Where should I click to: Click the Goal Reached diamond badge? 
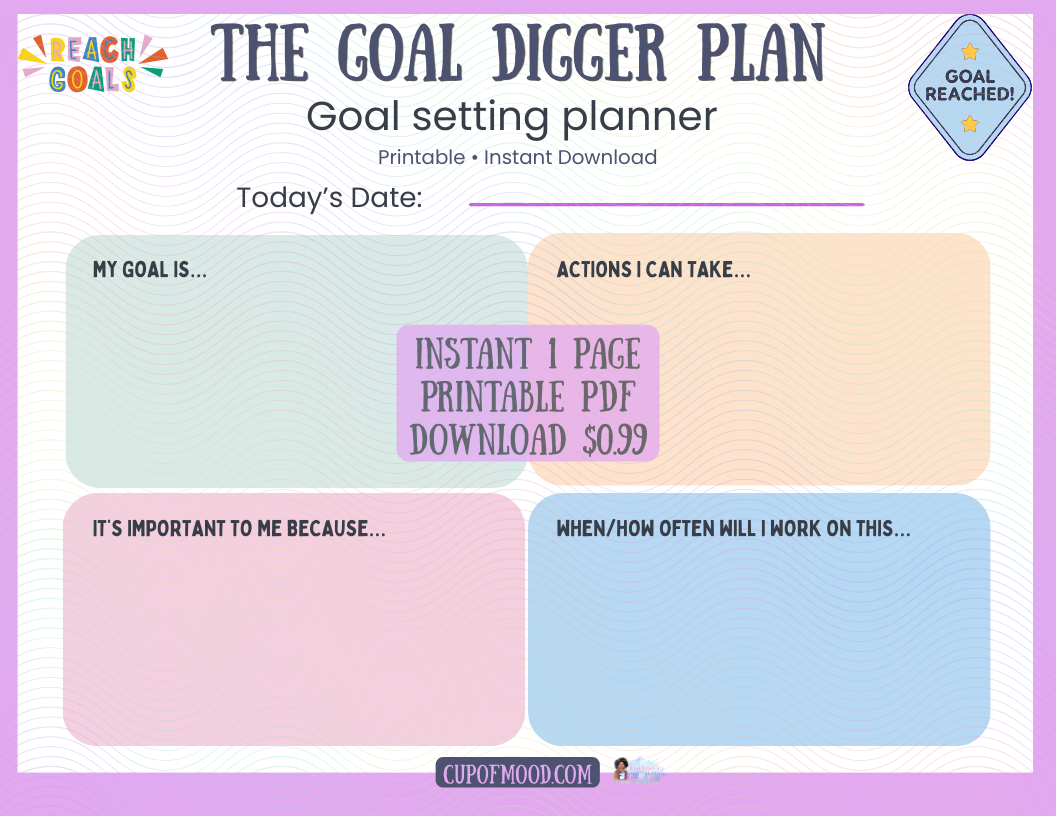coord(969,87)
